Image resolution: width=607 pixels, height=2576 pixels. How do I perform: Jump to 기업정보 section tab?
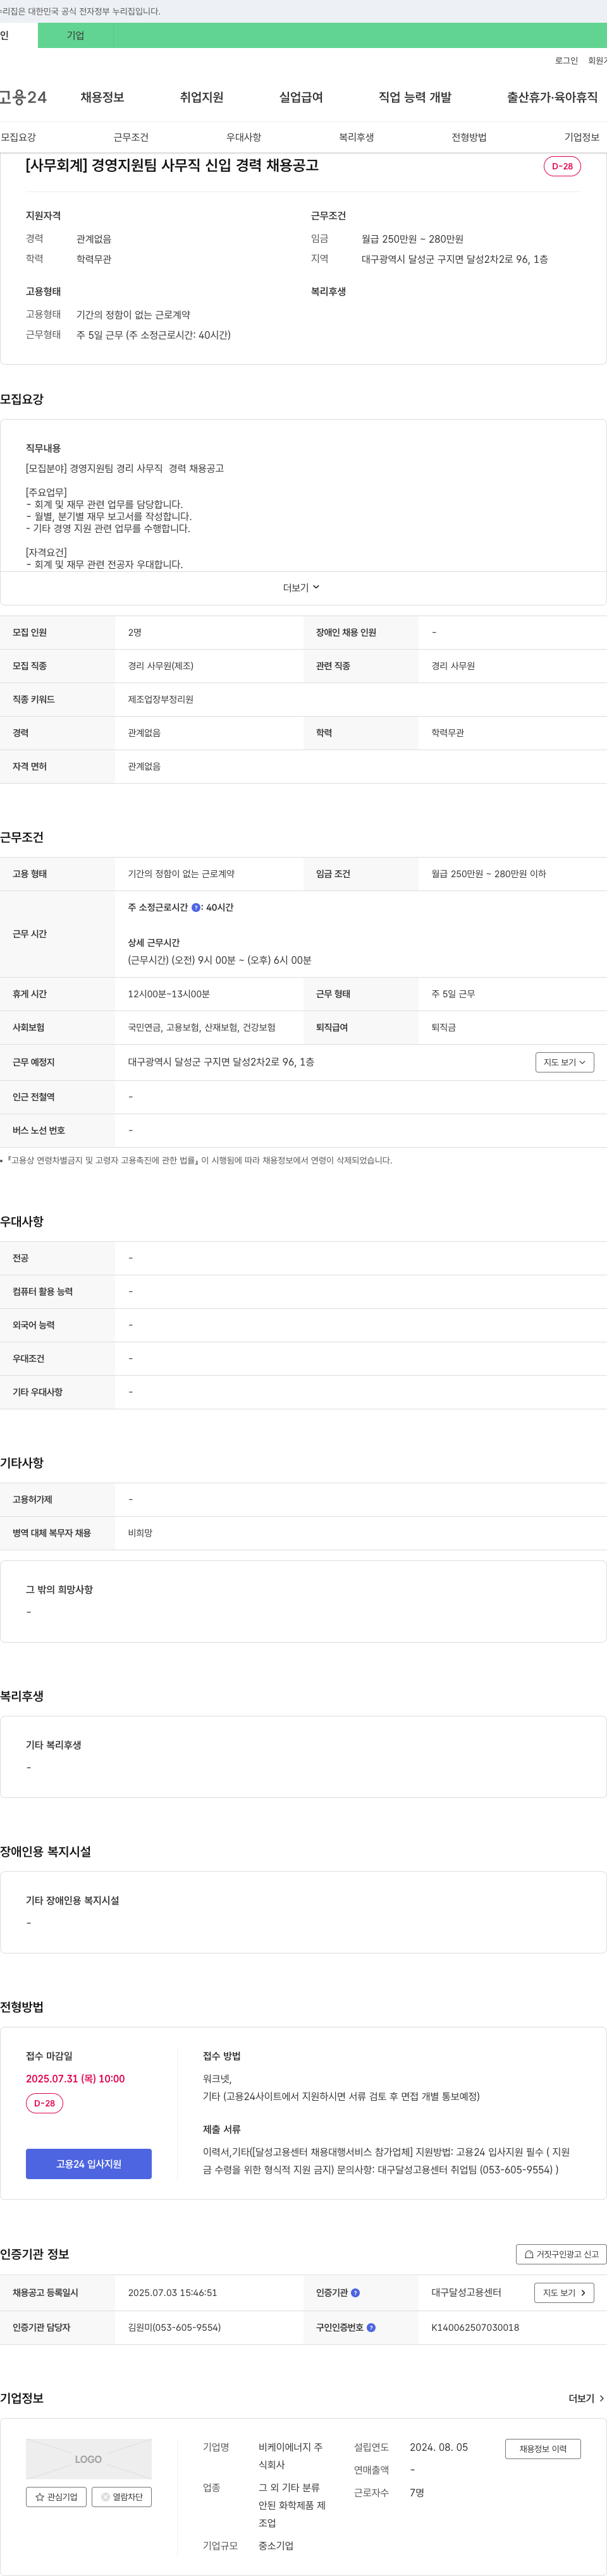click(582, 137)
